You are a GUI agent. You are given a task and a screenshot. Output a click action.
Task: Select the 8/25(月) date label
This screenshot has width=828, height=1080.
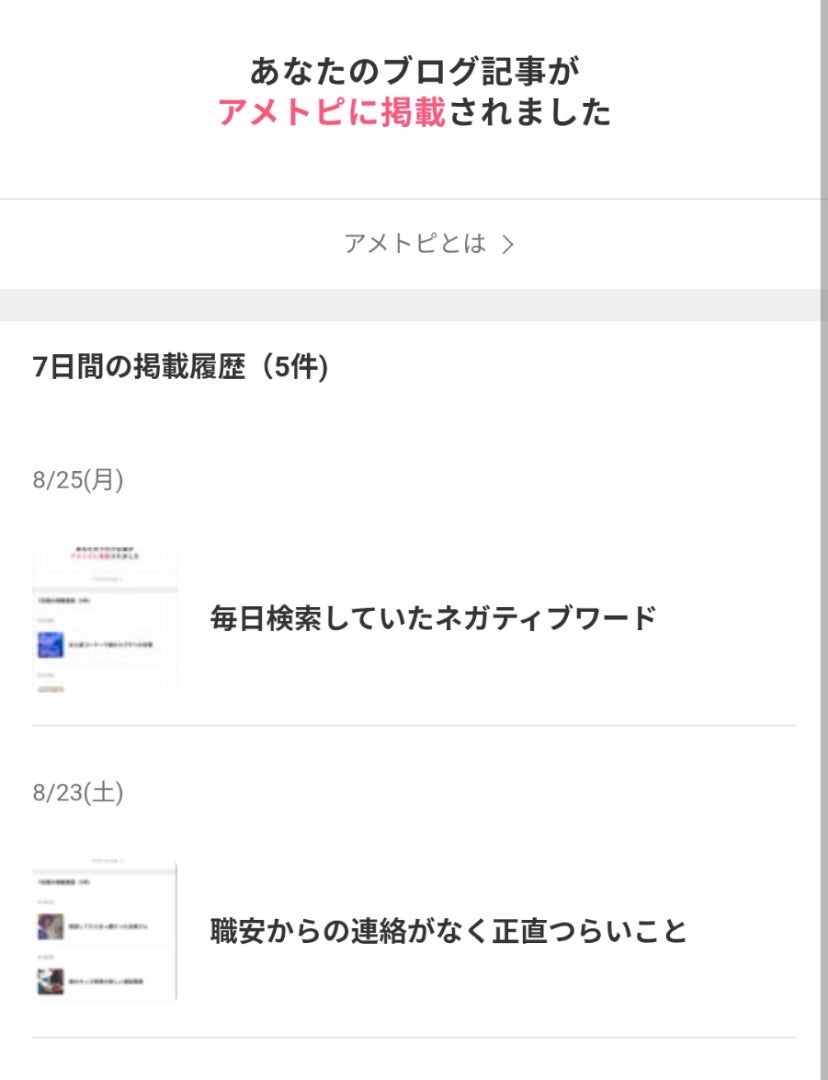coord(78,480)
